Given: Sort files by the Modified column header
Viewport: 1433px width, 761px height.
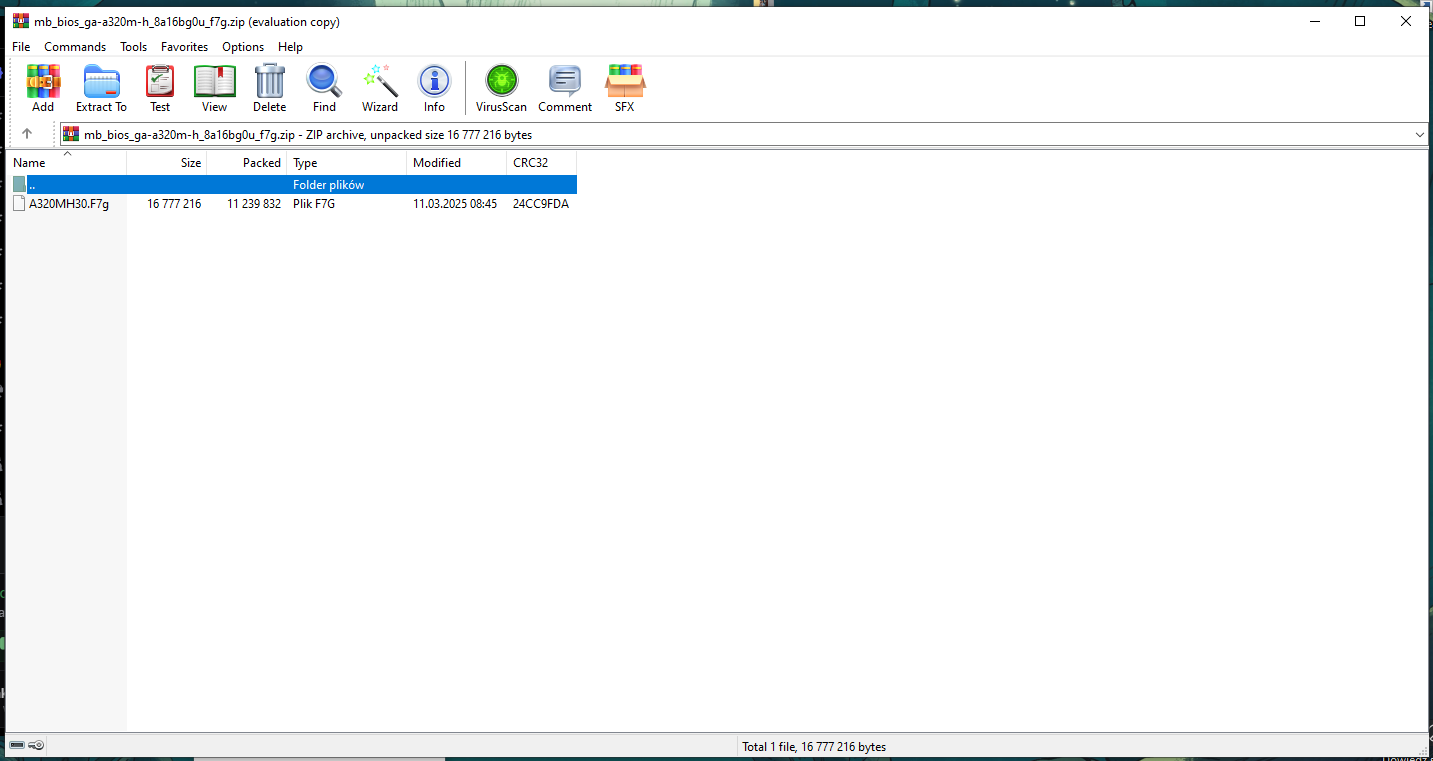Looking at the screenshot, I should point(457,162).
